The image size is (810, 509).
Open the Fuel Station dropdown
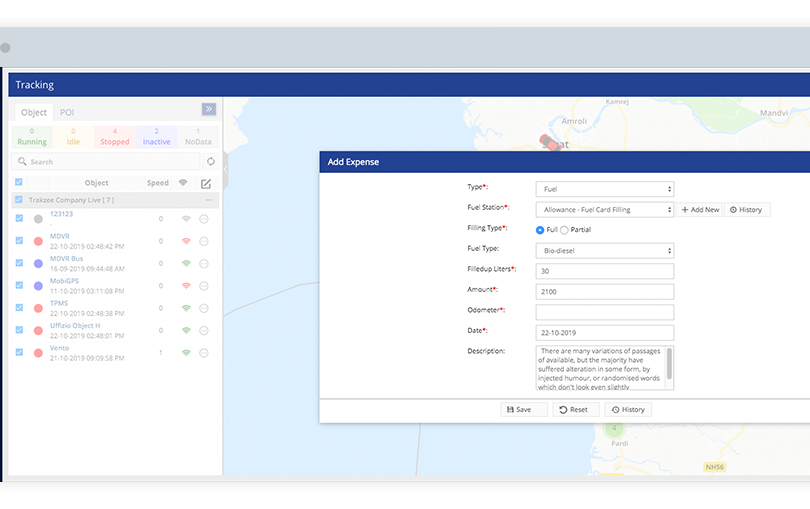[604, 209]
